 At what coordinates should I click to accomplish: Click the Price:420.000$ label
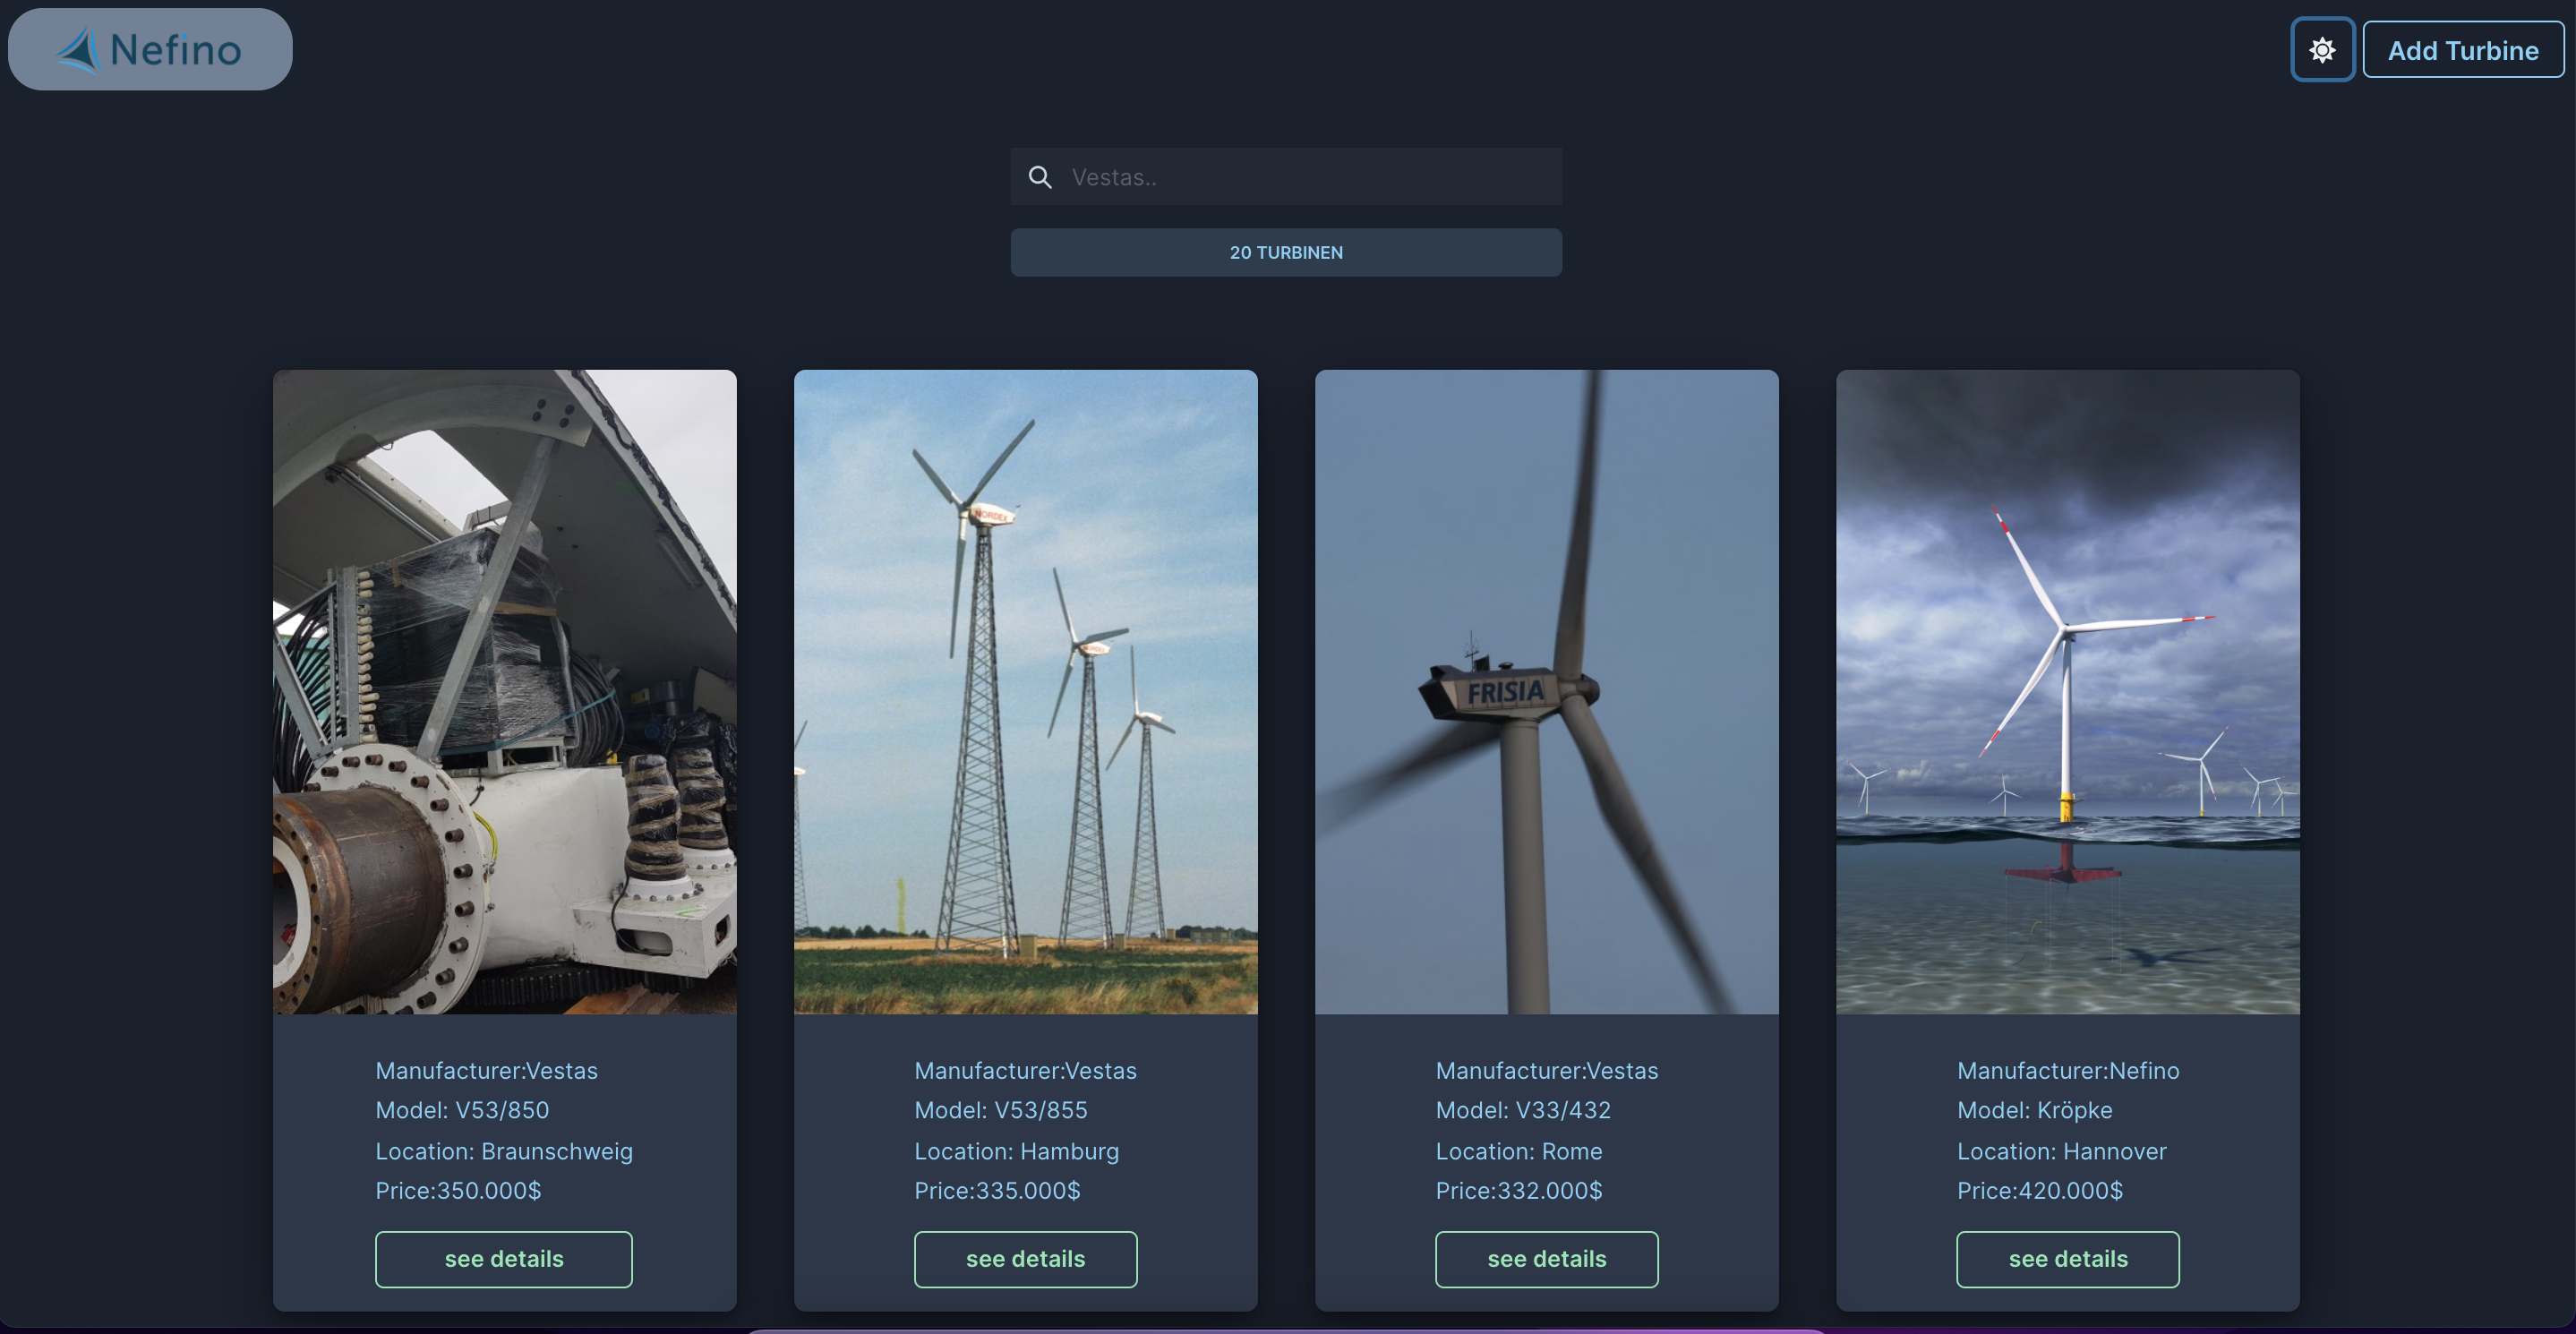2039,1191
